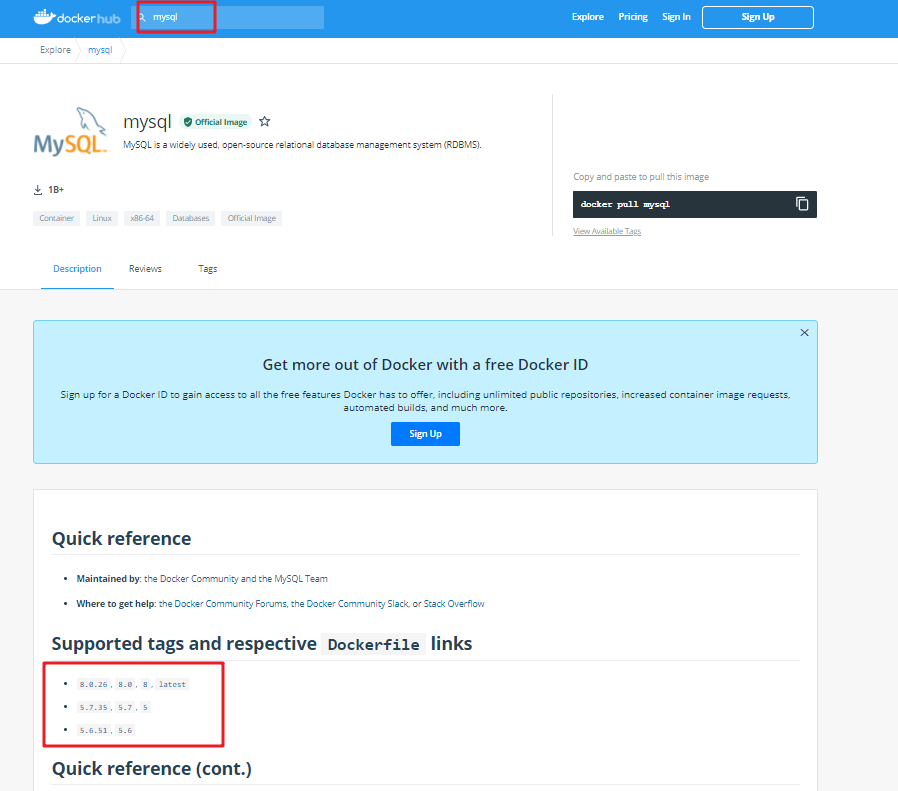This screenshot has width=898, height=791.
Task: Click the Official Image tag chip
Action: [251, 218]
